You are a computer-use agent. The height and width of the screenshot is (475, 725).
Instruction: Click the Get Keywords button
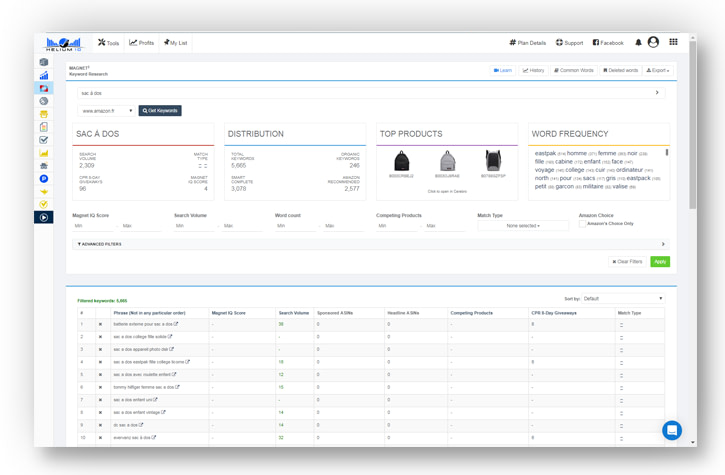[x=160, y=111]
